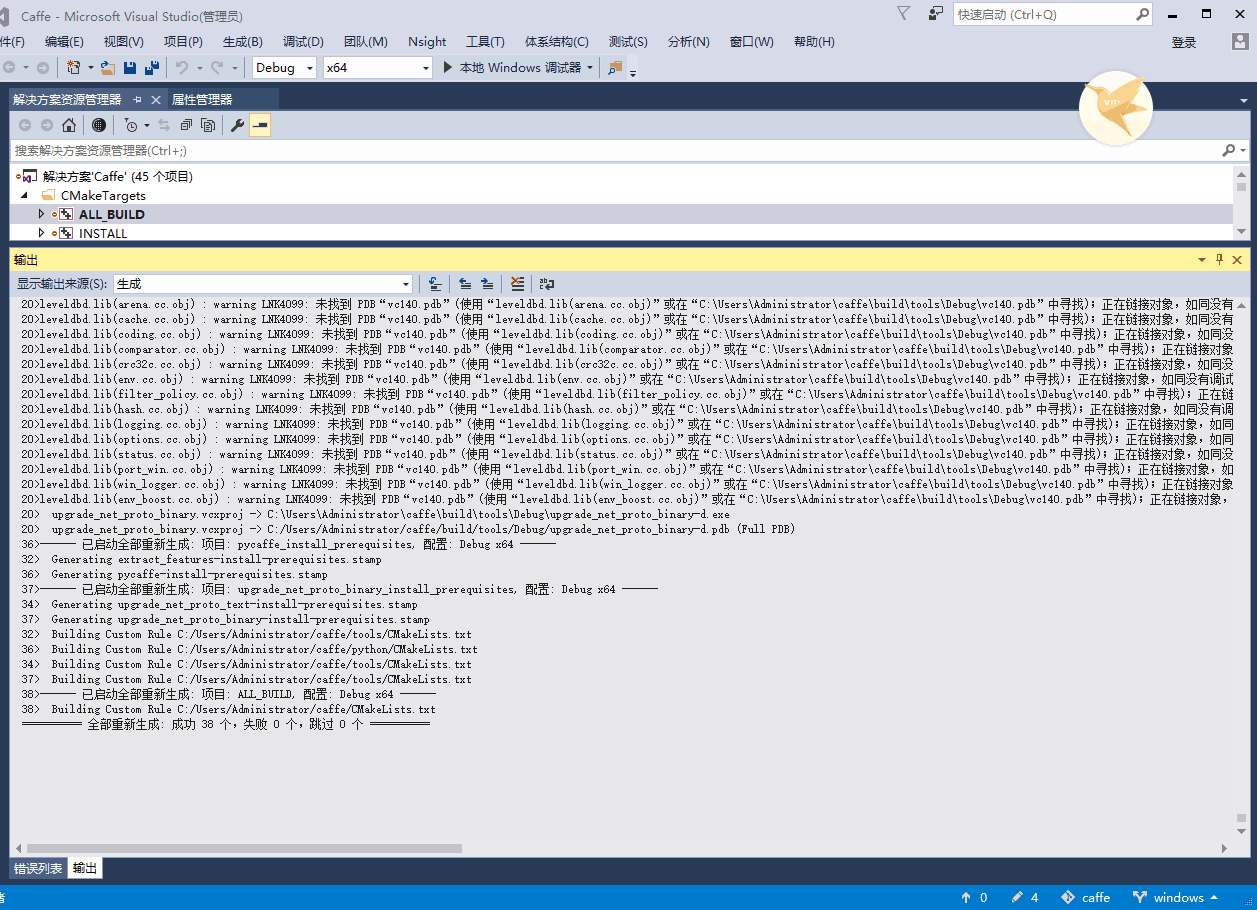Go to next message in Output window
Viewport: 1257px width, 910px height.
coord(490,284)
